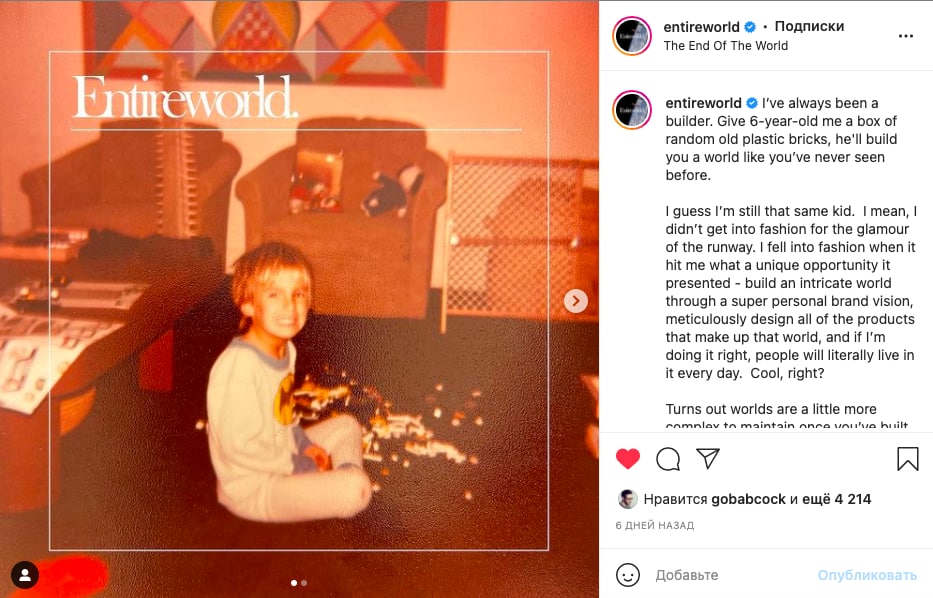View list of ещё 4 214 likes
The height and width of the screenshot is (598, 933).
pos(836,499)
